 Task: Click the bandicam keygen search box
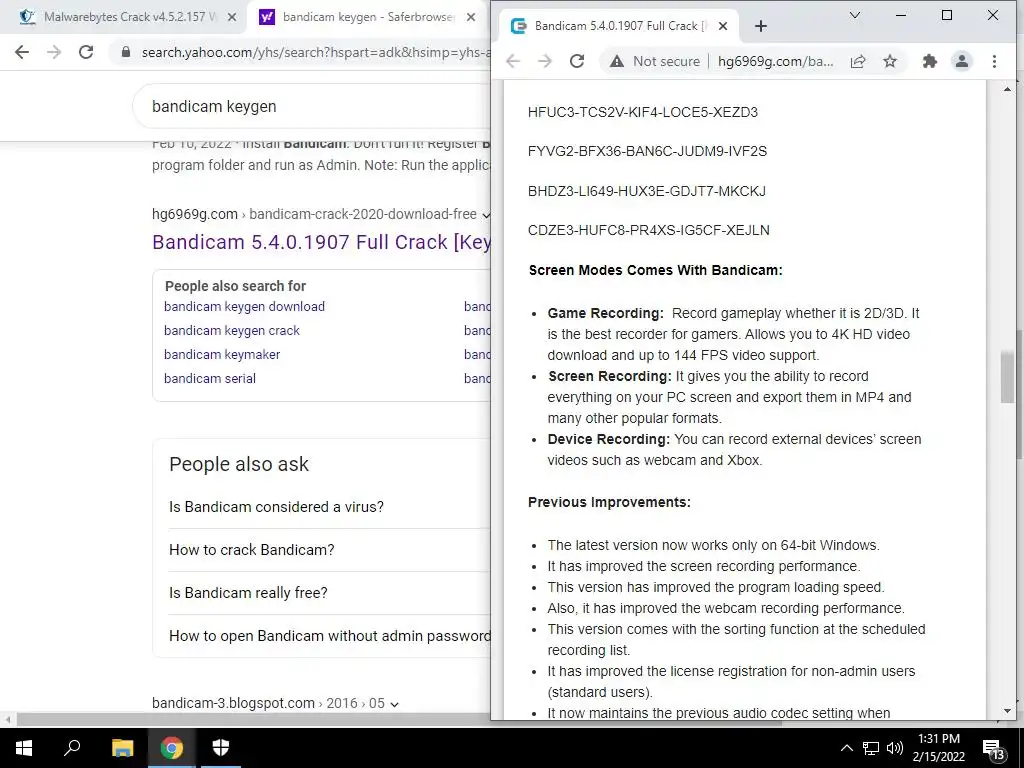coord(313,106)
